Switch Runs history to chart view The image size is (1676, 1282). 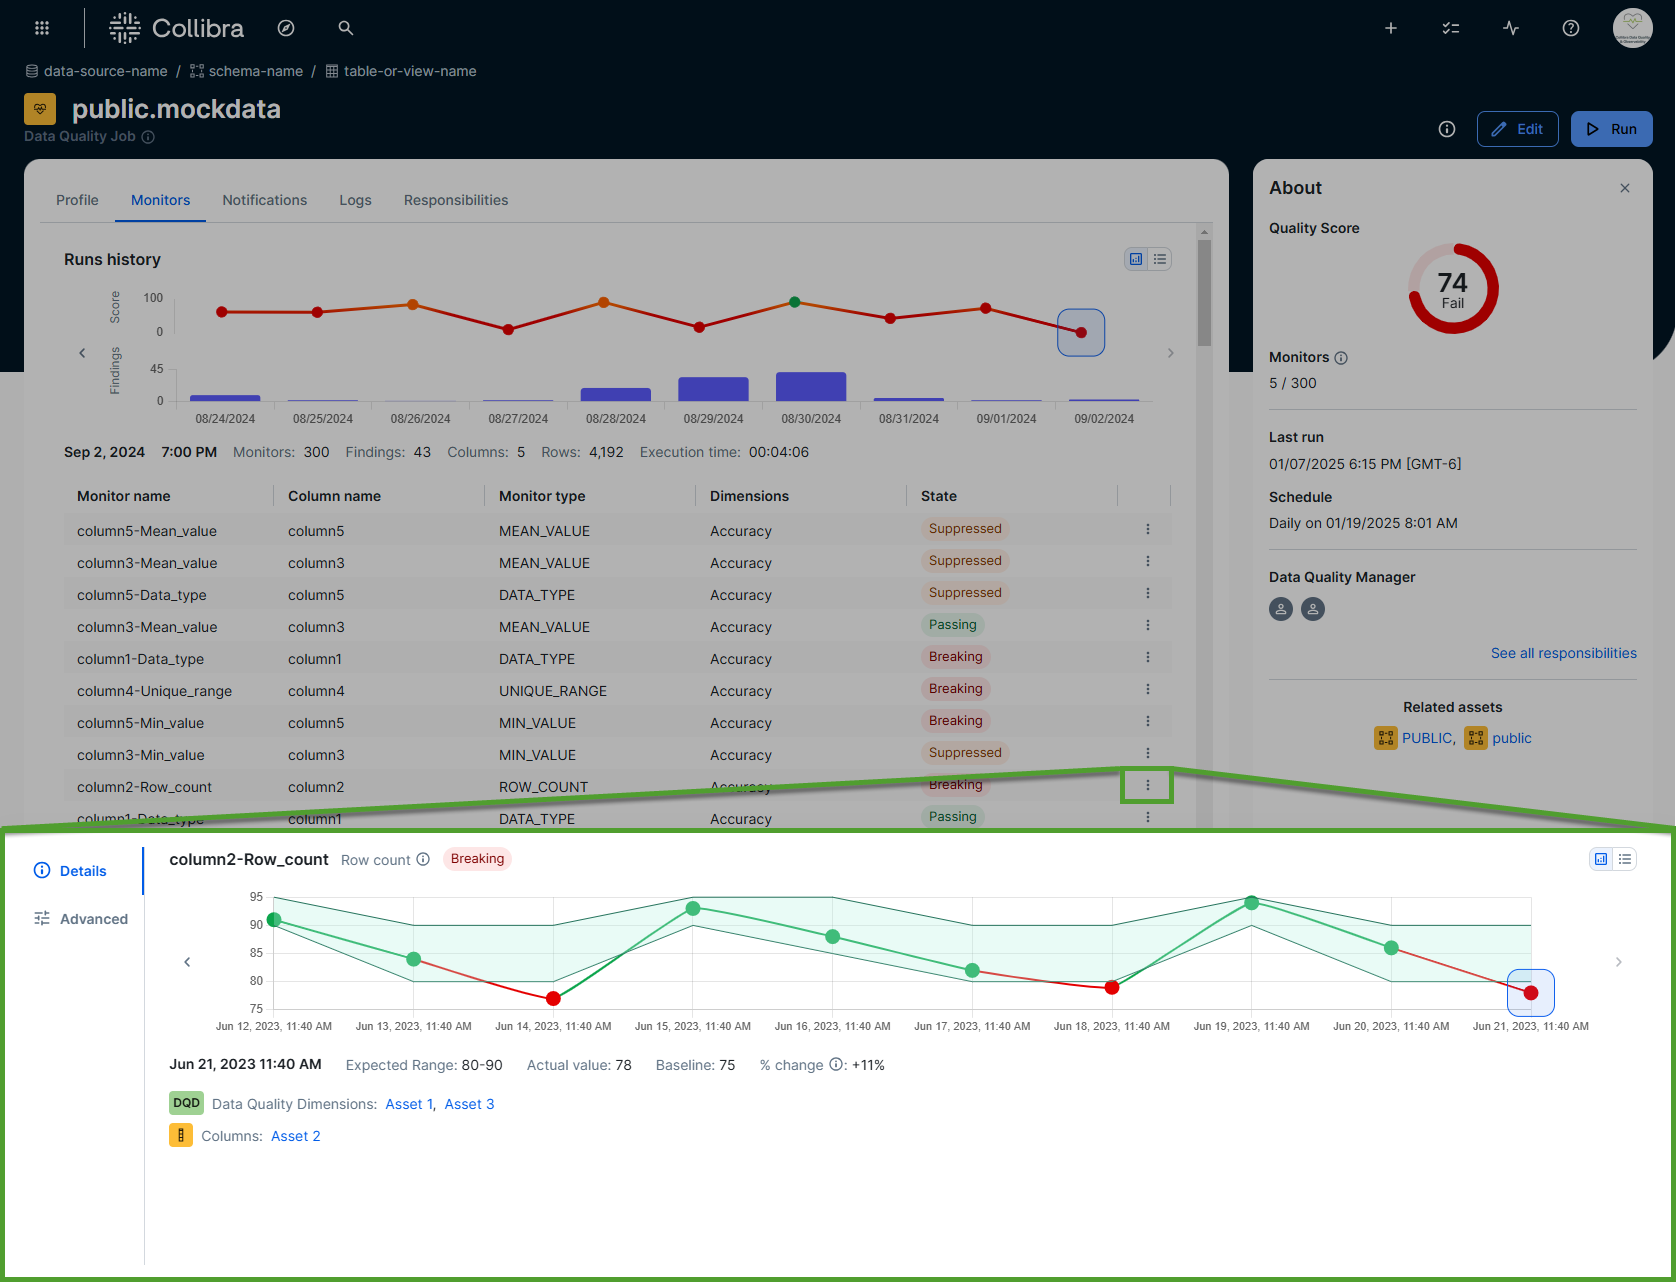[x=1136, y=259]
